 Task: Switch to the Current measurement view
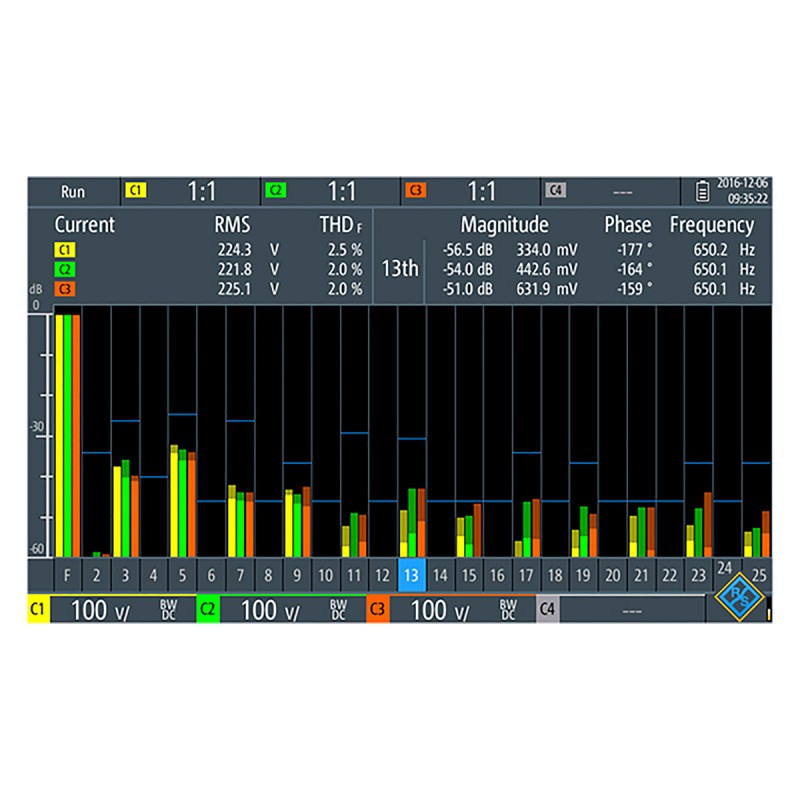[x=84, y=224]
